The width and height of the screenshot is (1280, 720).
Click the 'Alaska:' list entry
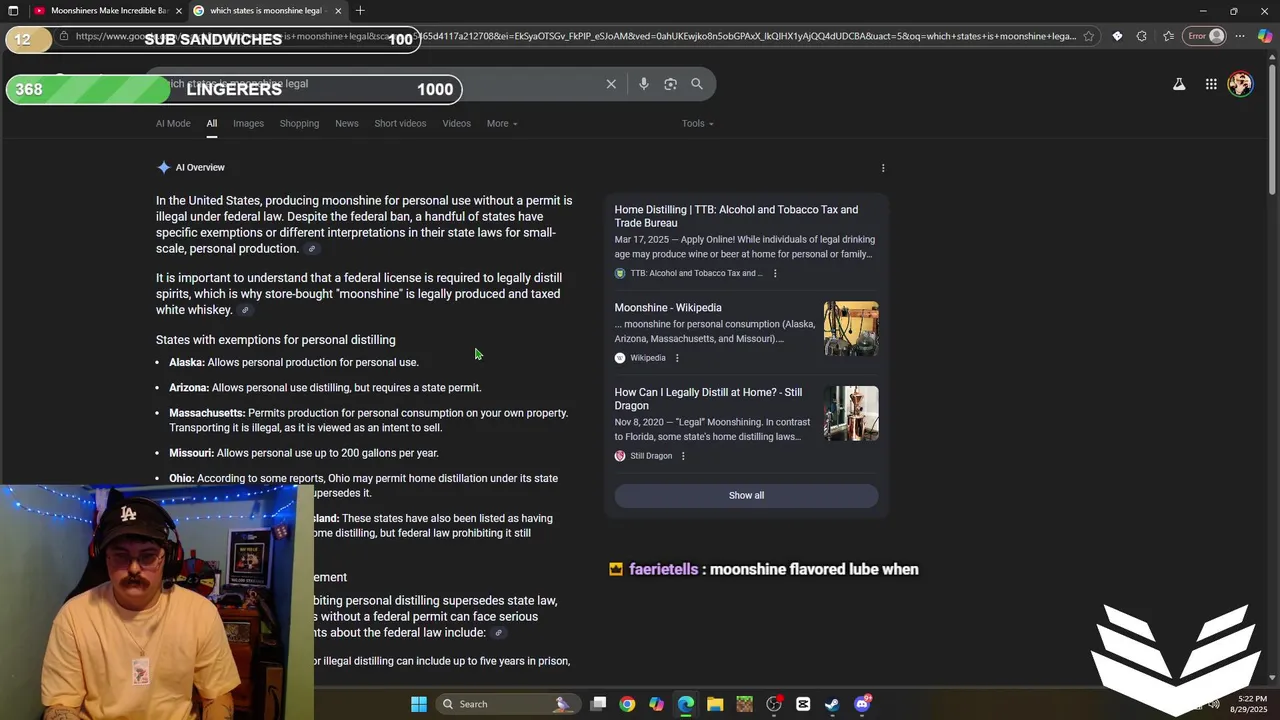click(x=294, y=363)
